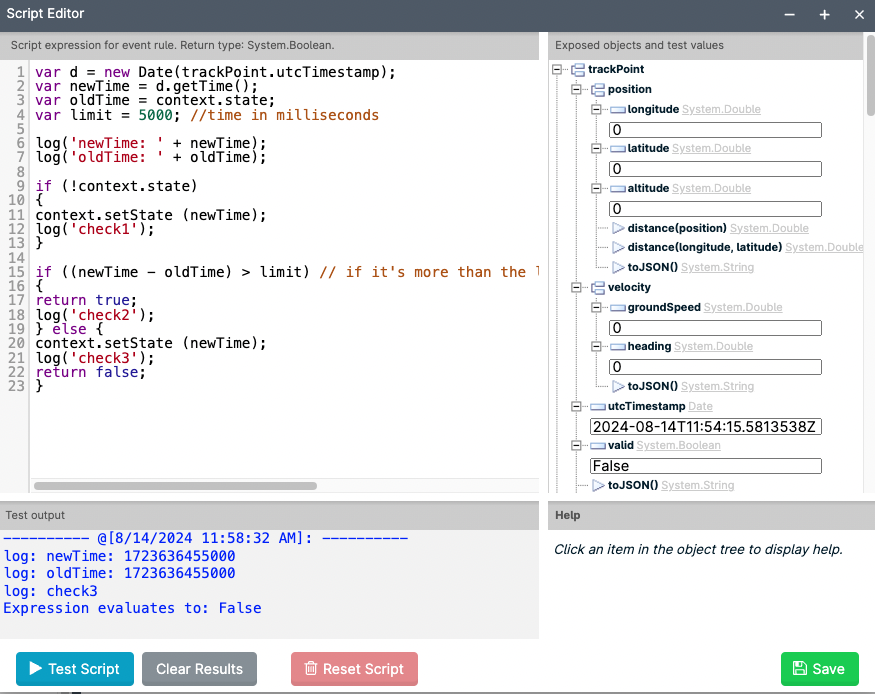Edit the valid test value field
The image size is (875, 694).
pyautogui.click(x=706, y=466)
